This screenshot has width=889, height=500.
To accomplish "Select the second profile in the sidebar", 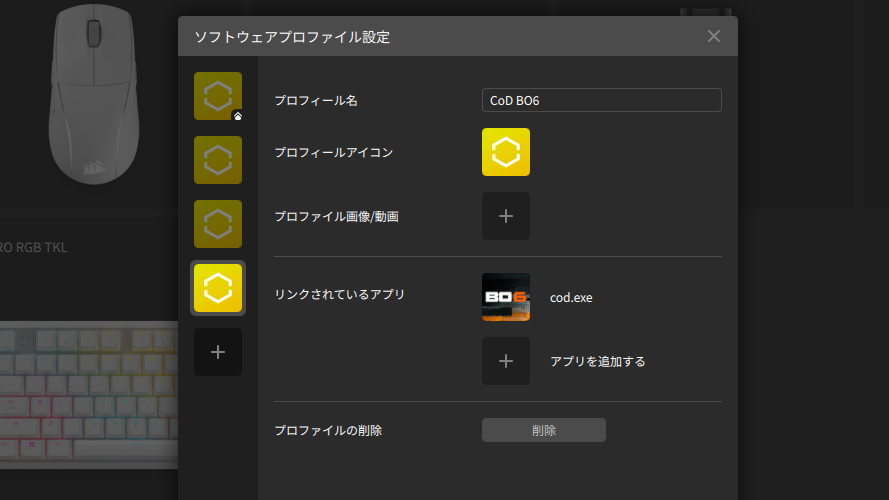I will [218, 160].
